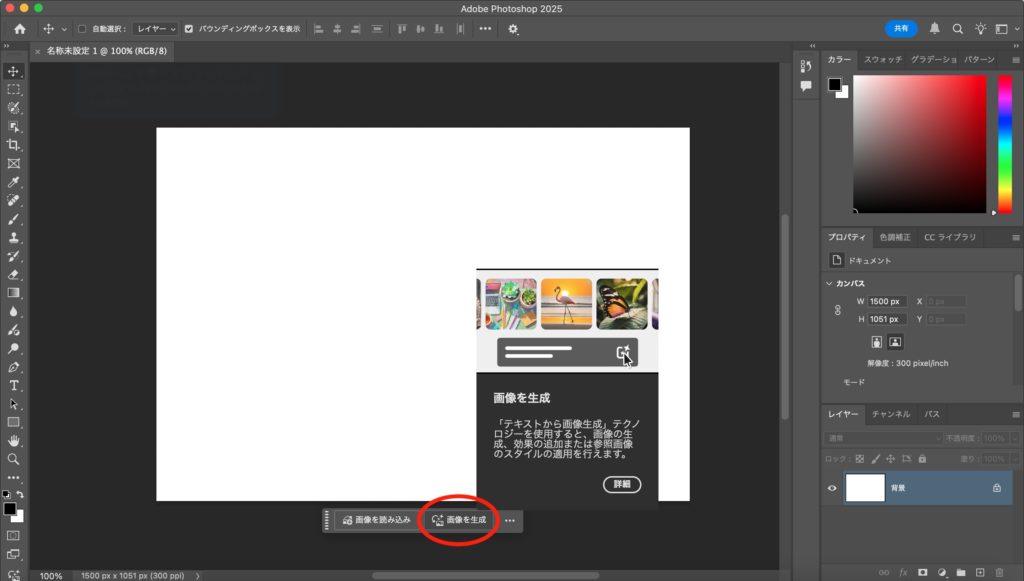
Task: Click the Home icon in options bar
Action: pos(19,29)
